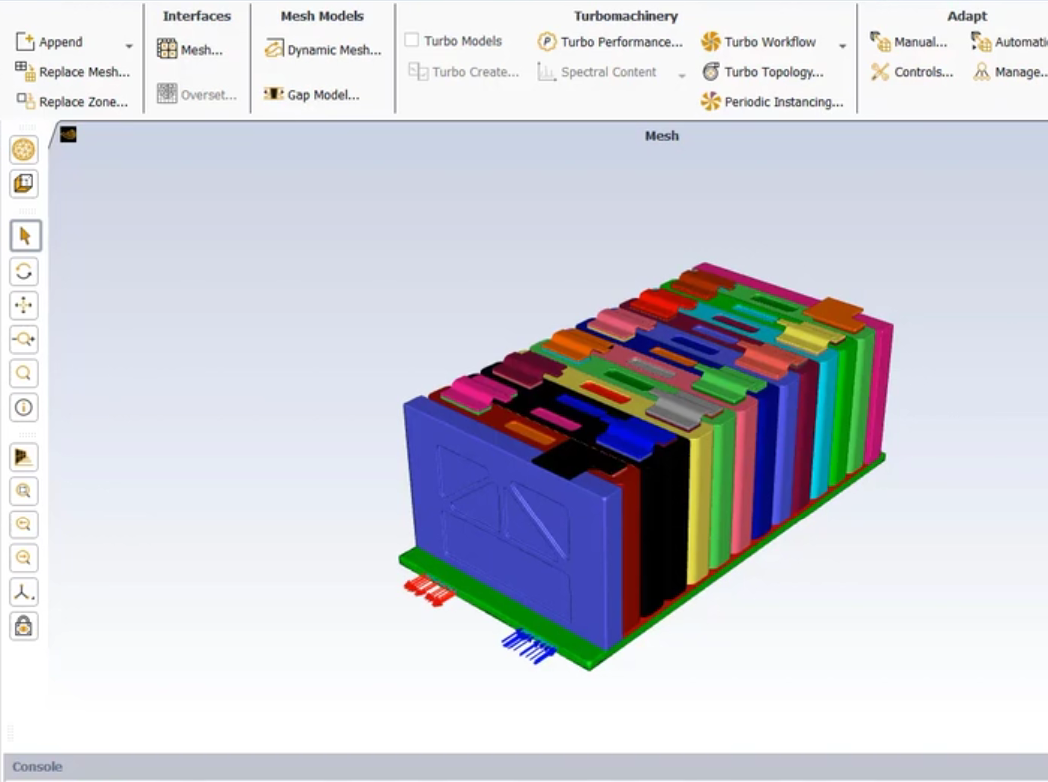
Task: Select the rotate view tool
Action: click(x=24, y=271)
